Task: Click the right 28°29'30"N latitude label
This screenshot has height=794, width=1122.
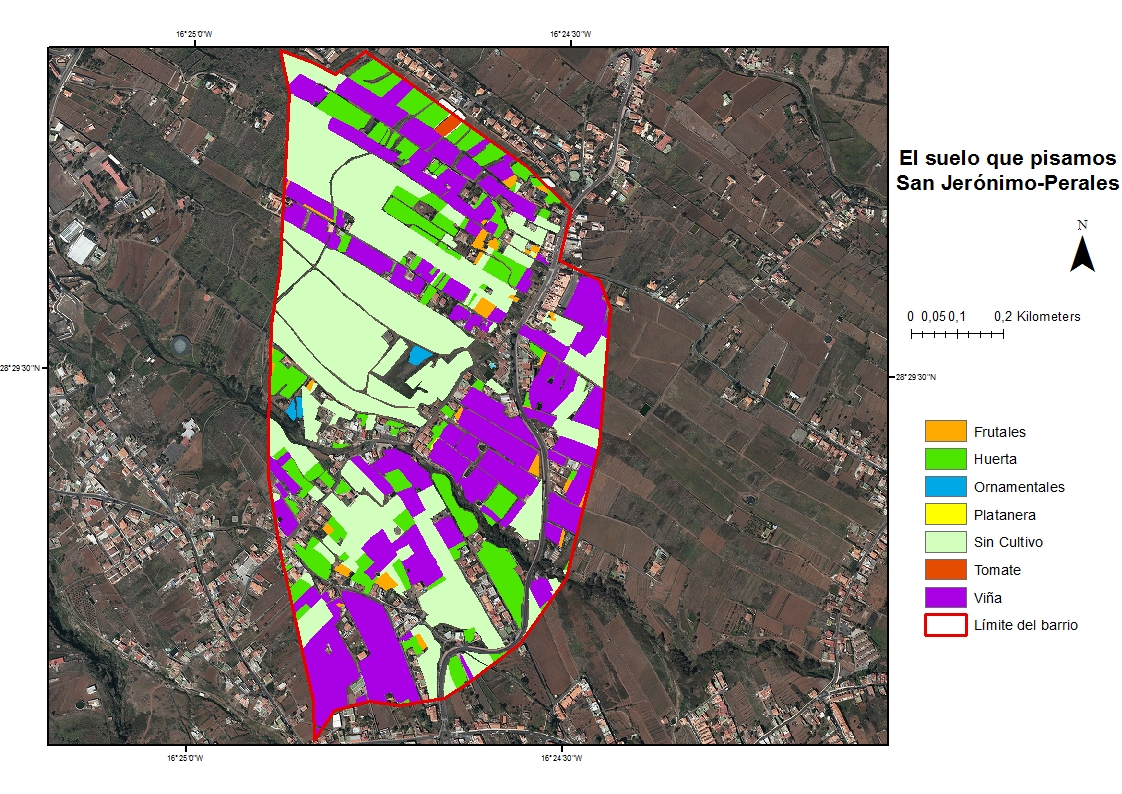Action: click(x=914, y=377)
